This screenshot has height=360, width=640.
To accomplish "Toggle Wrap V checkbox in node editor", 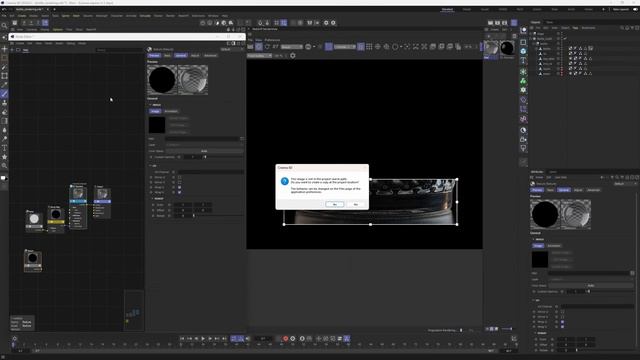I will tap(180, 192).
